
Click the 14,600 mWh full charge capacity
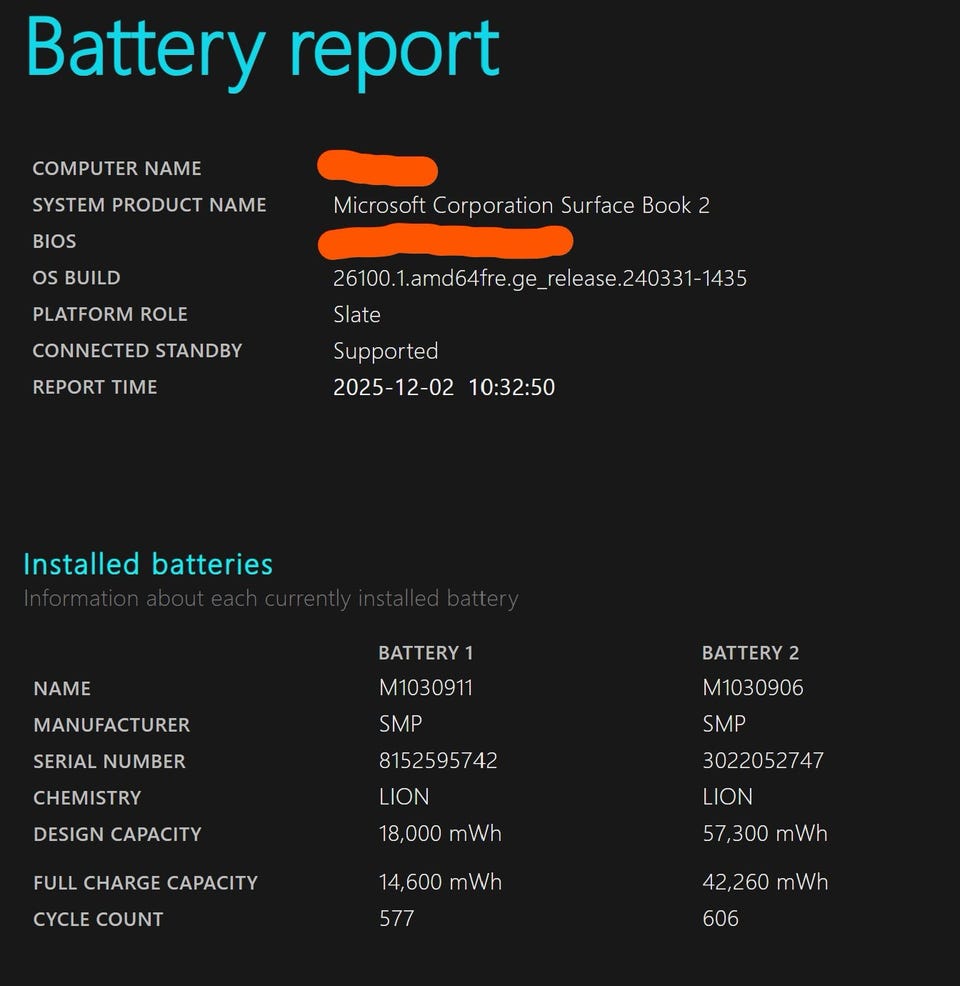point(440,882)
